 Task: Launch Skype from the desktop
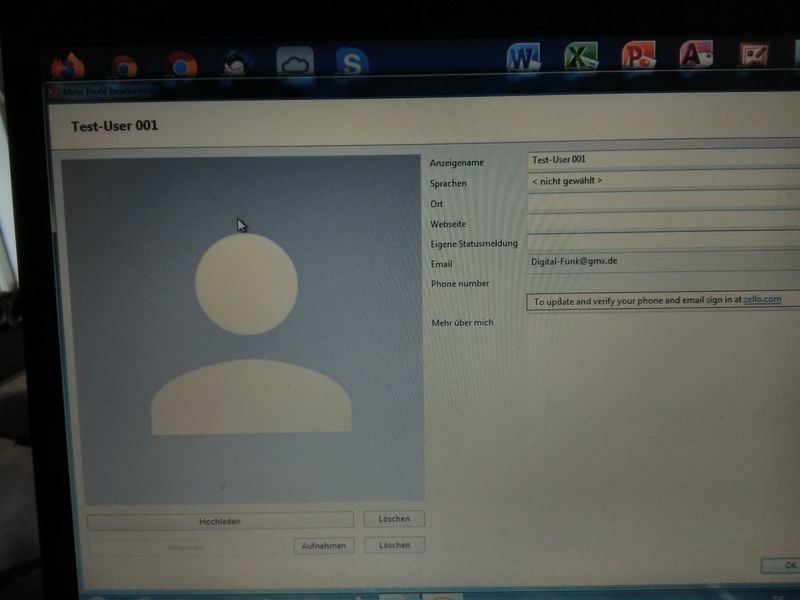[x=352, y=61]
